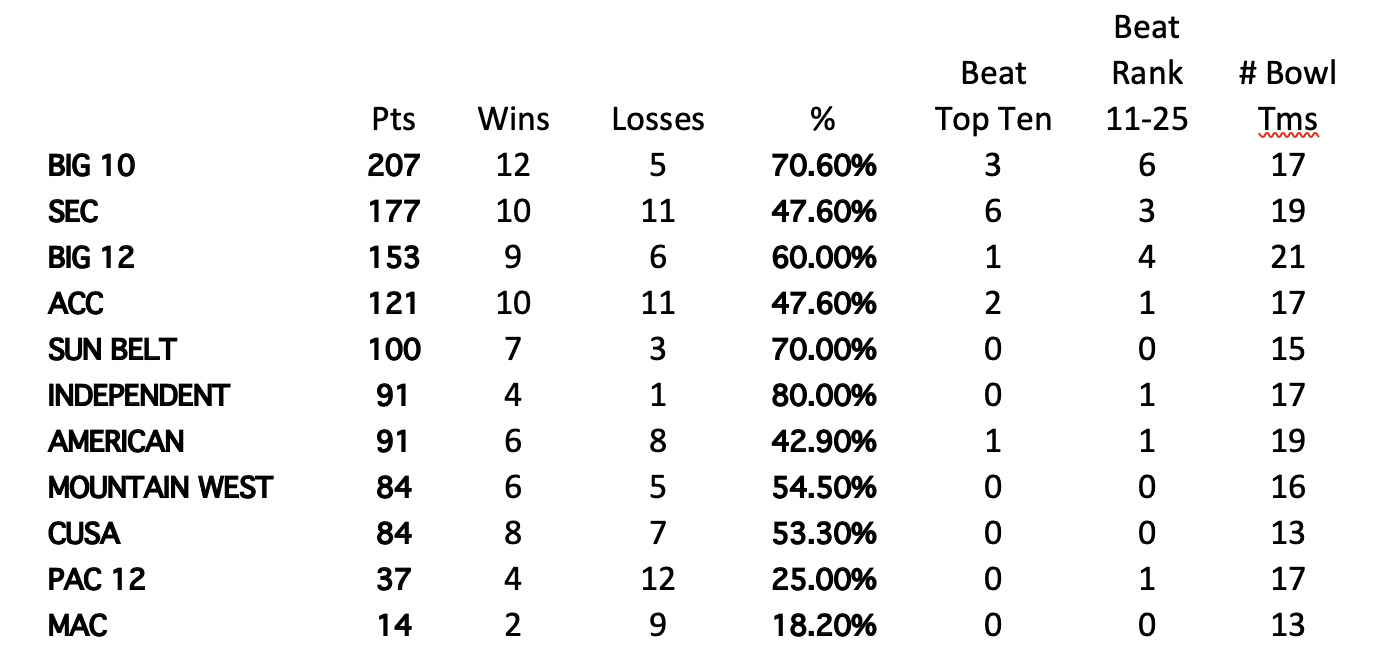This screenshot has width=1378, height=672.
Task: Click the CUSA row label
Action: [84, 533]
